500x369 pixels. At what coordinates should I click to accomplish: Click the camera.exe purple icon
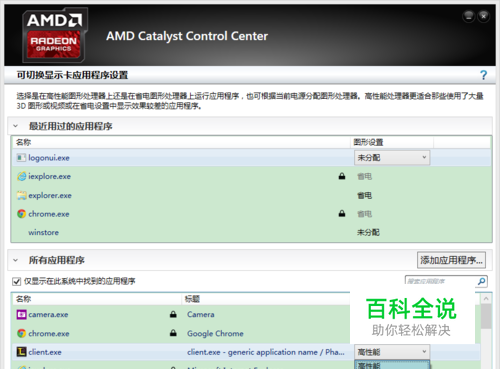point(21,314)
